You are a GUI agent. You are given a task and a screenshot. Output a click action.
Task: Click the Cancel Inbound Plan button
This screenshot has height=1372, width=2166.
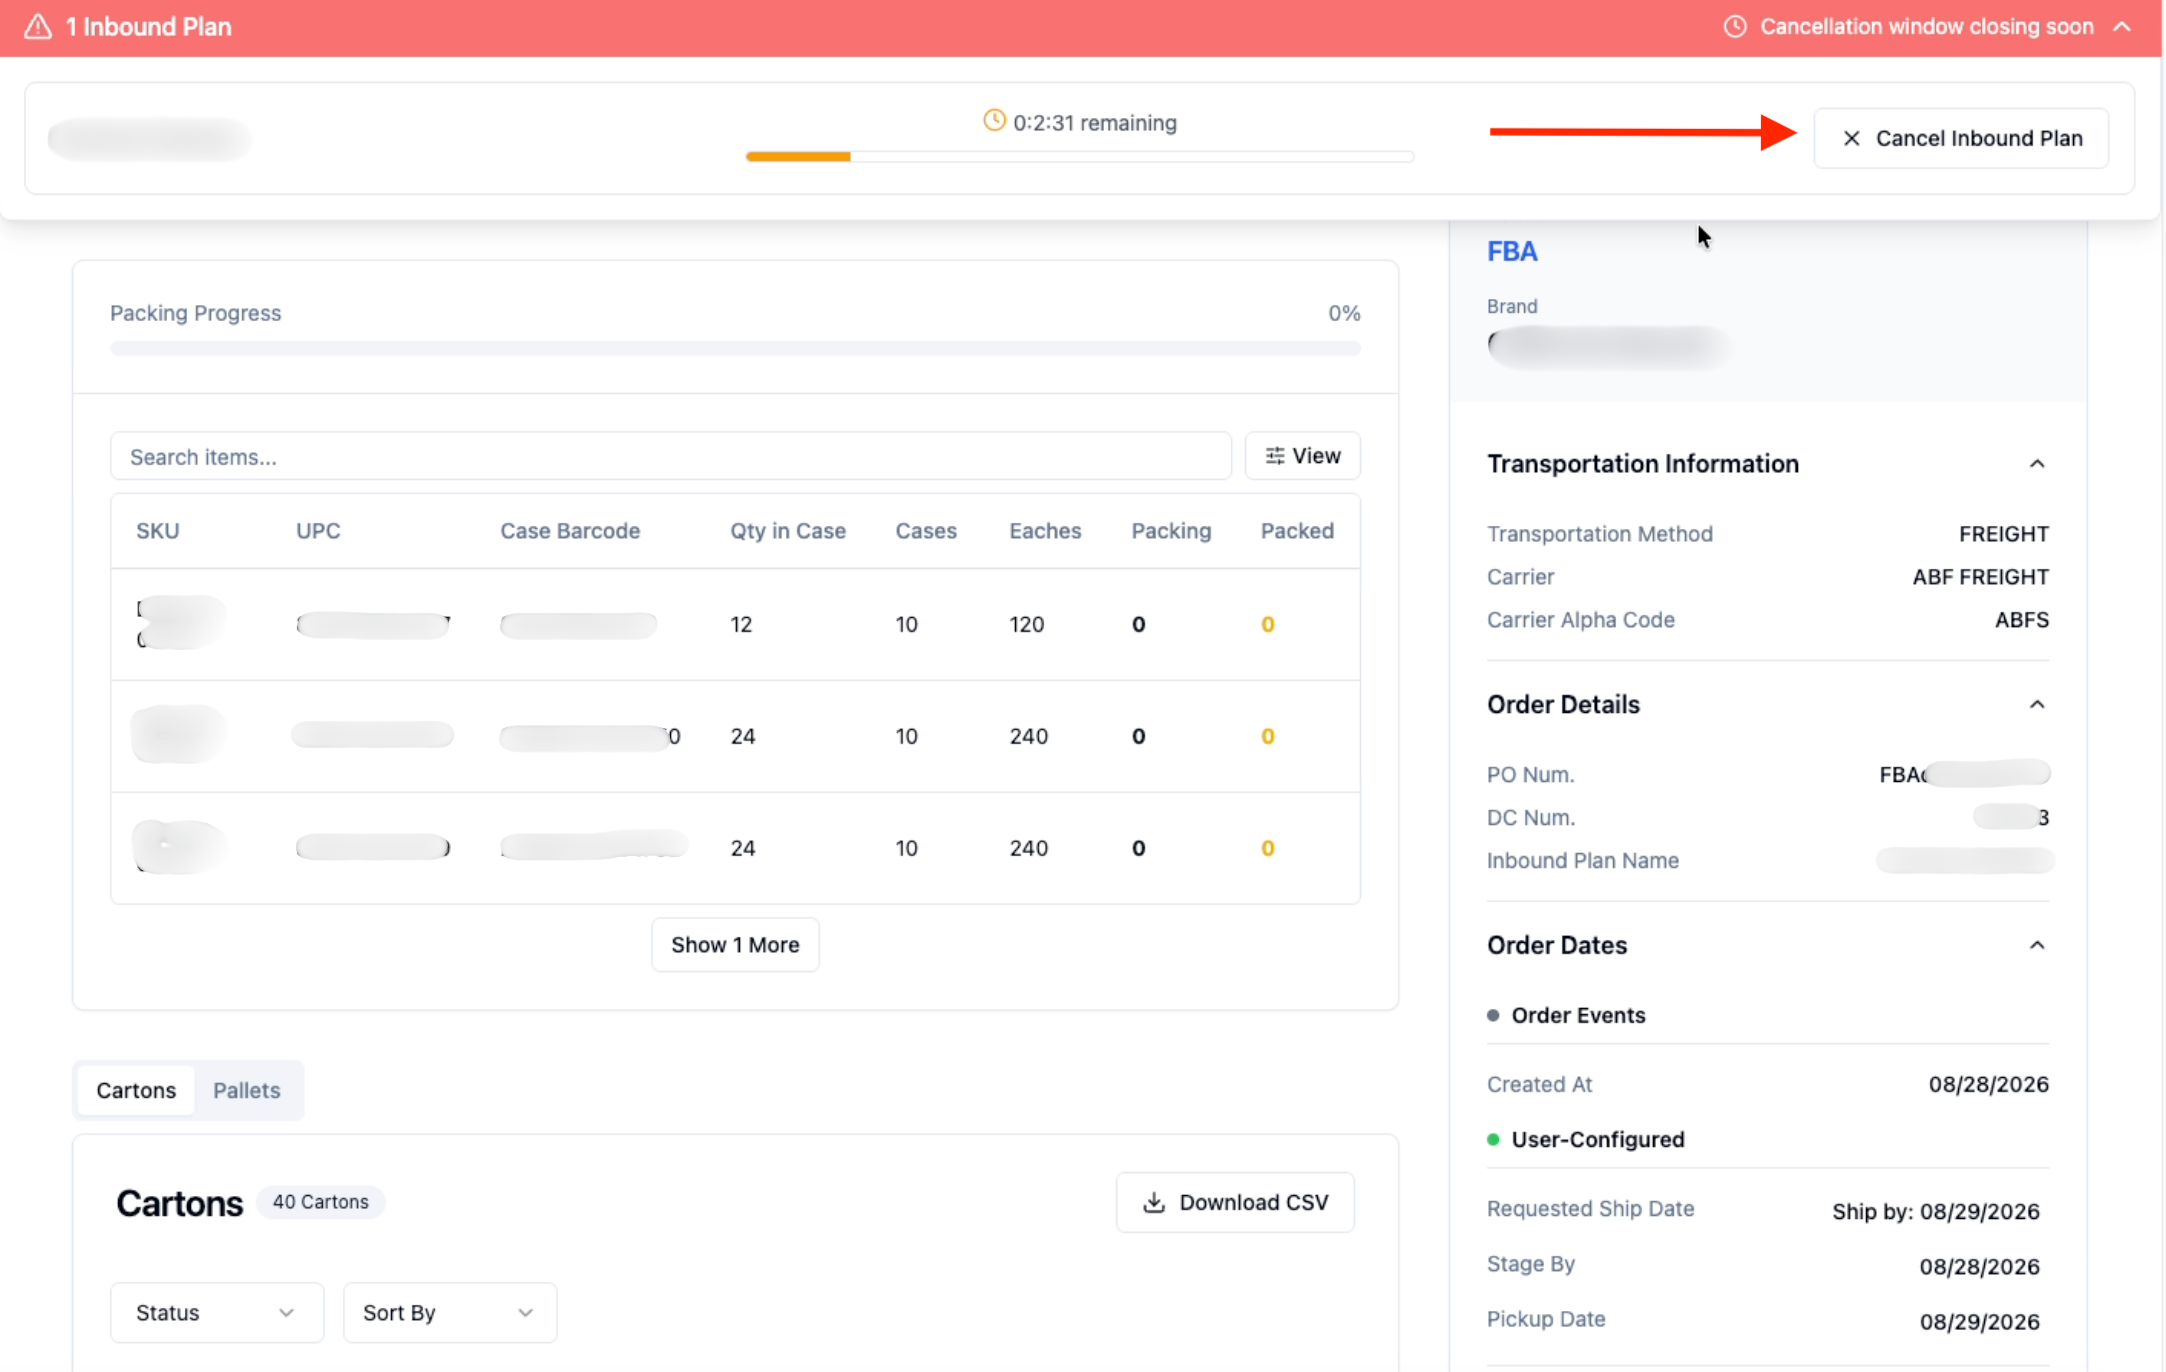1961,138
